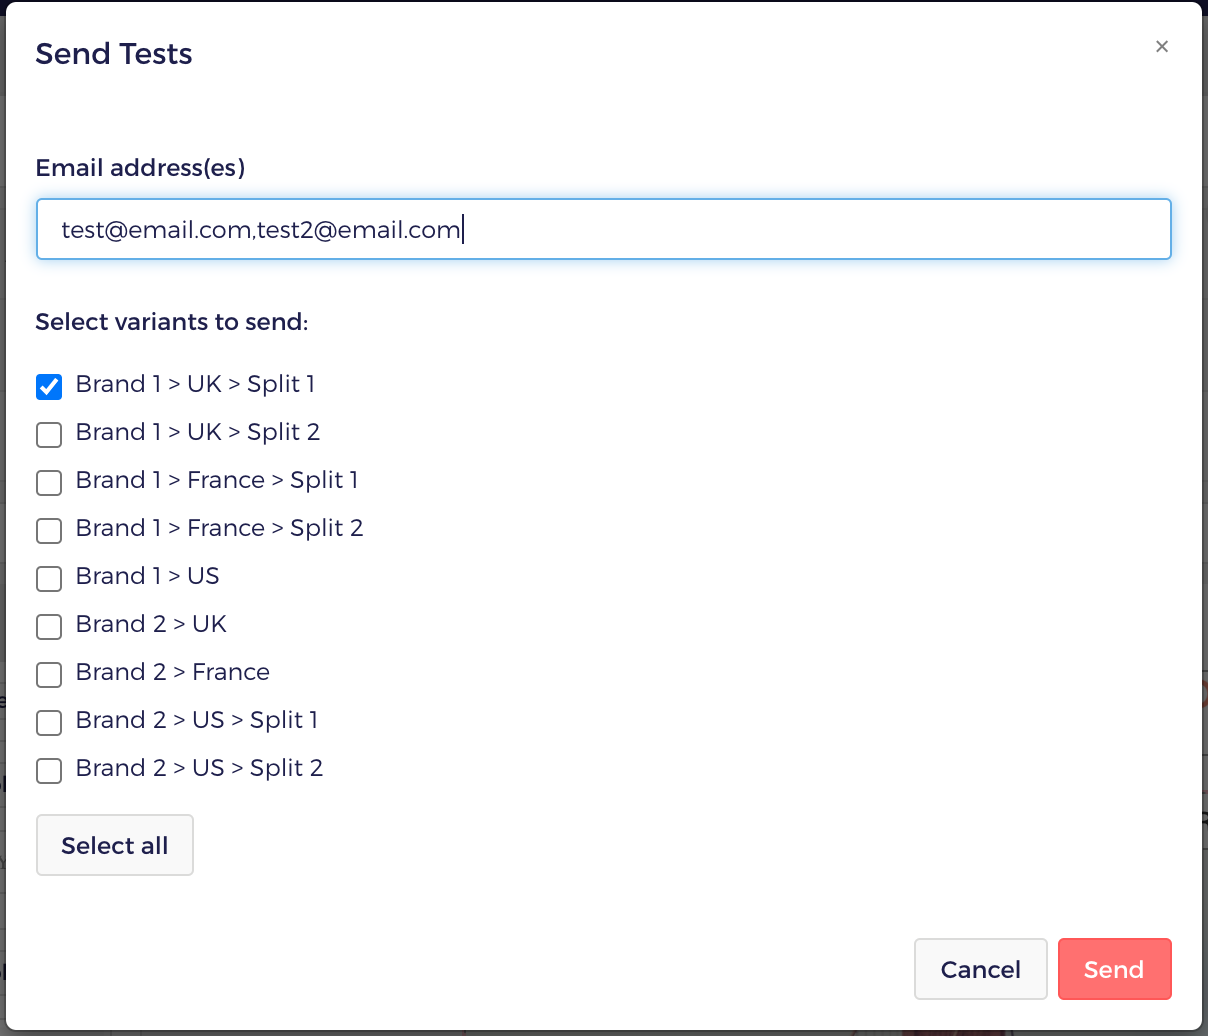Screen dimensions: 1208x1036
Task: Click the 'Email address(es)' field label
Action: pos(140,167)
